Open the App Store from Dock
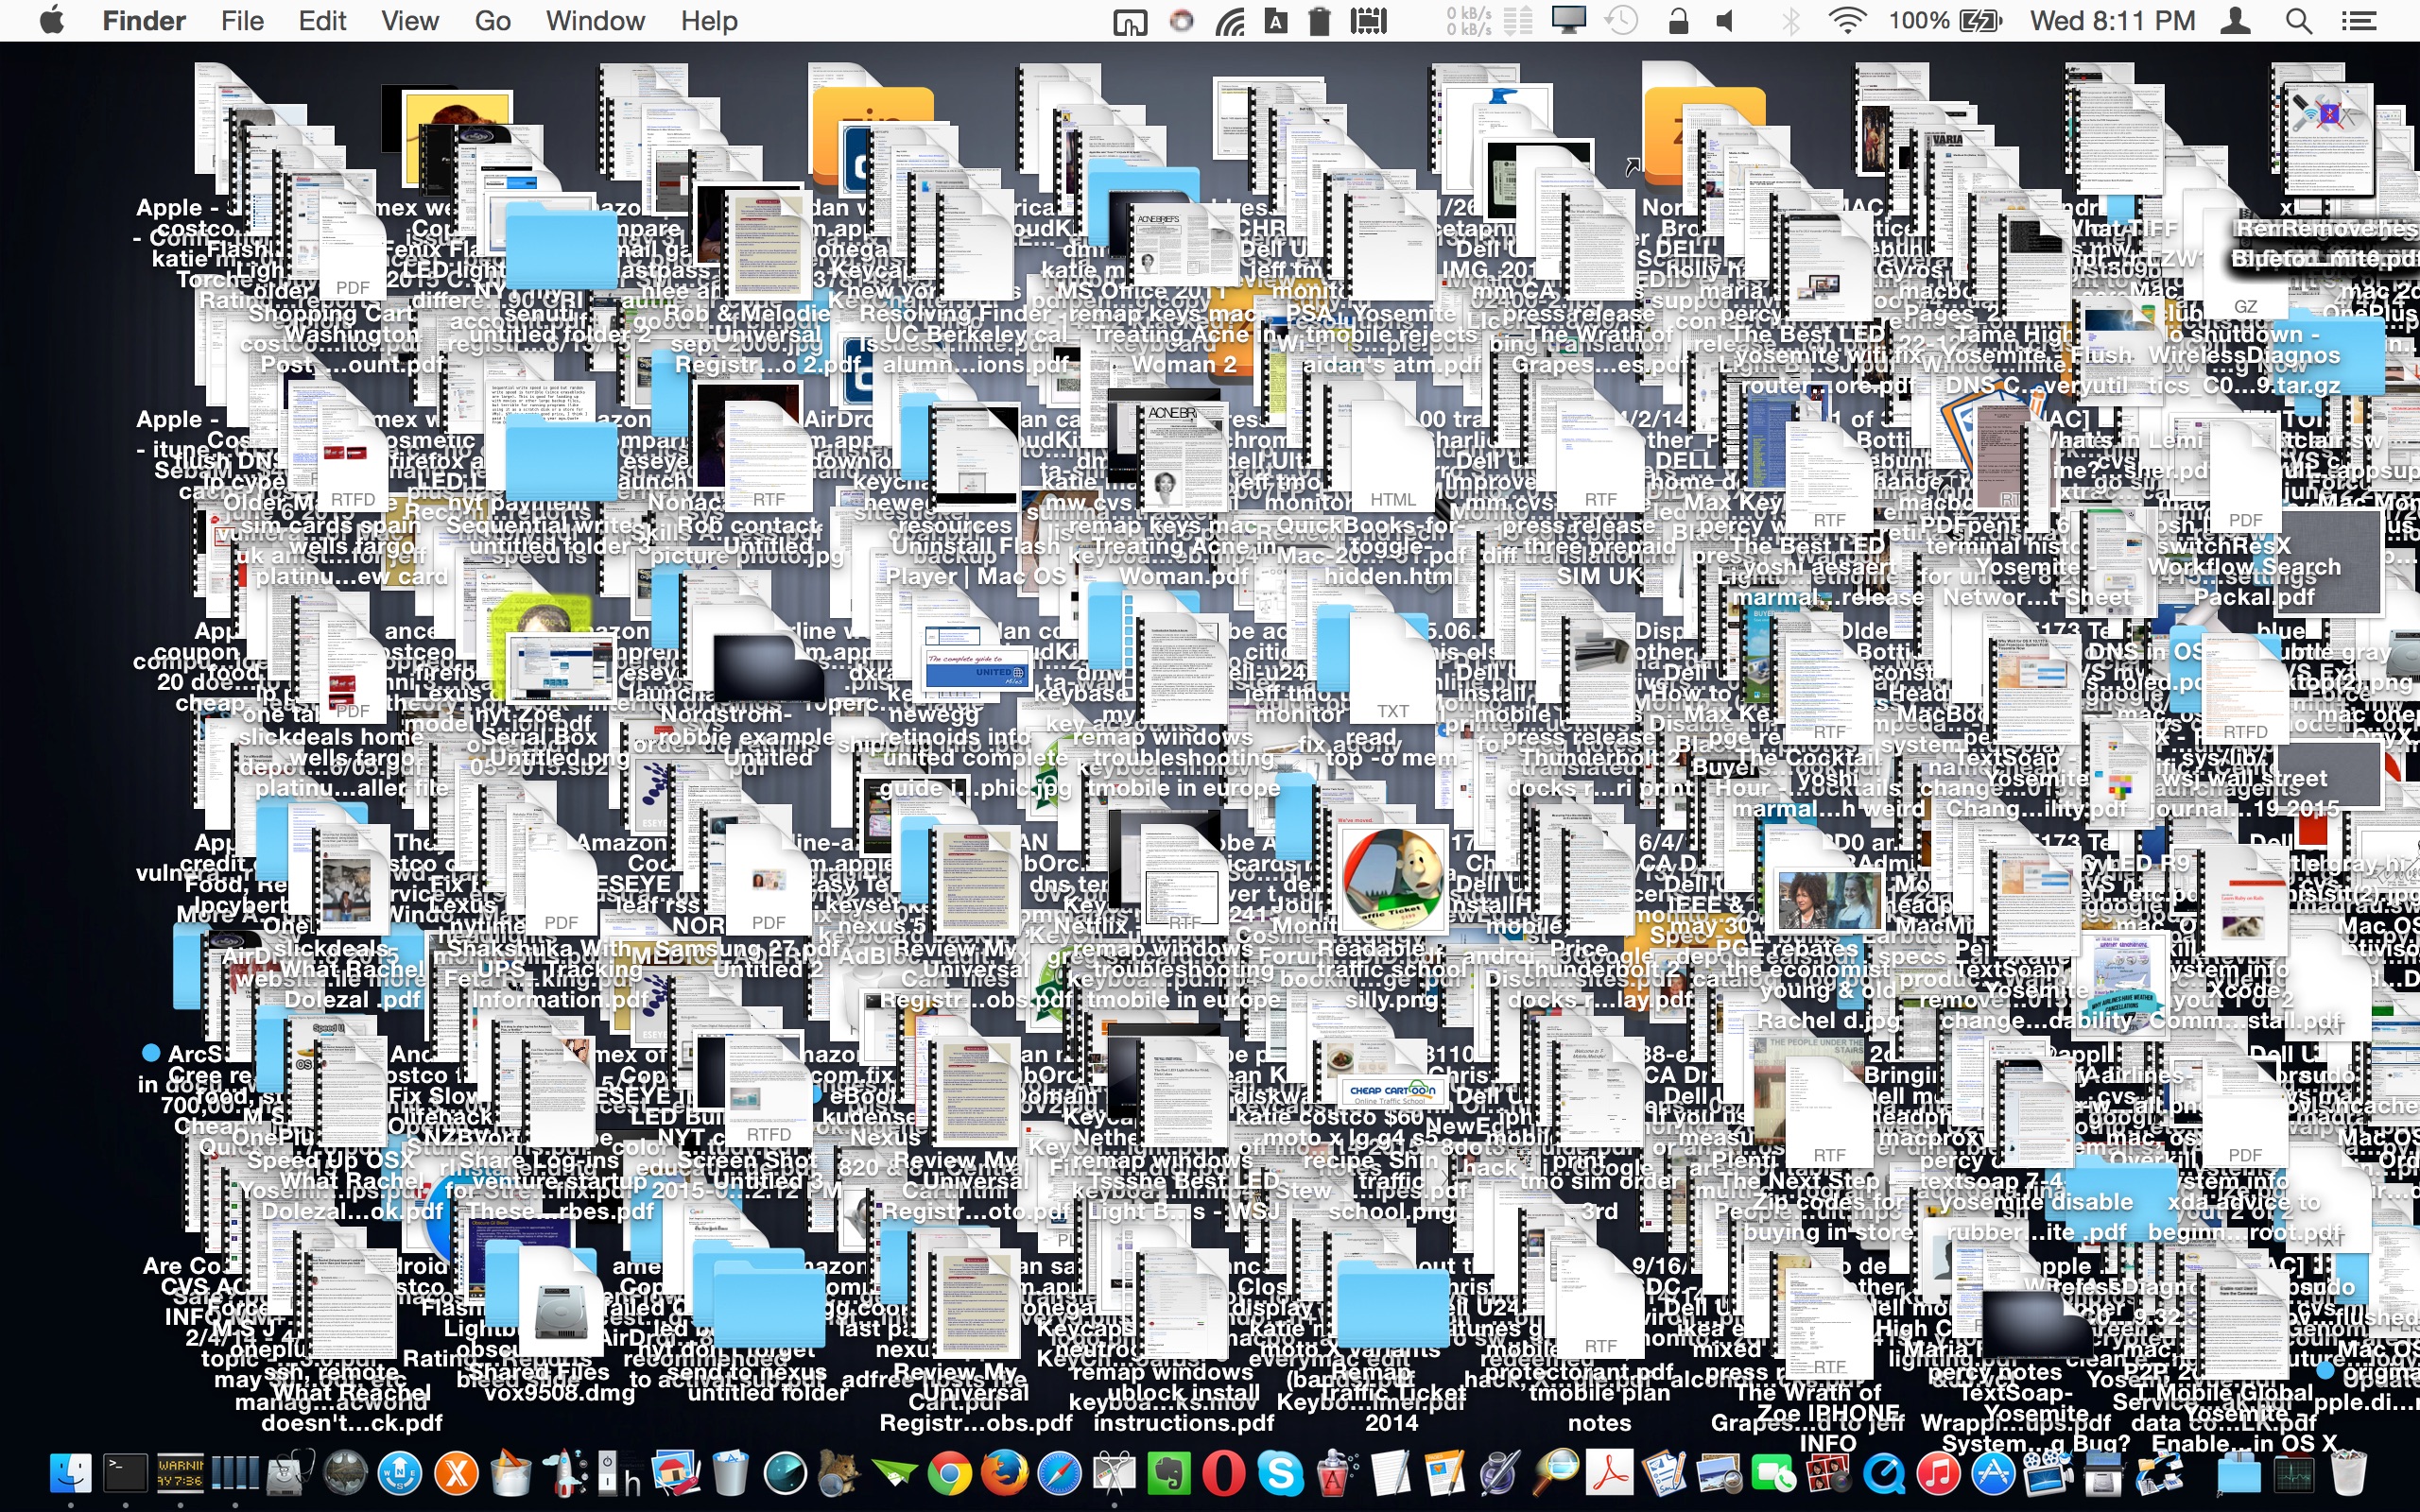Viewport: 2420px width, 1512px height. [1993, 1473]
